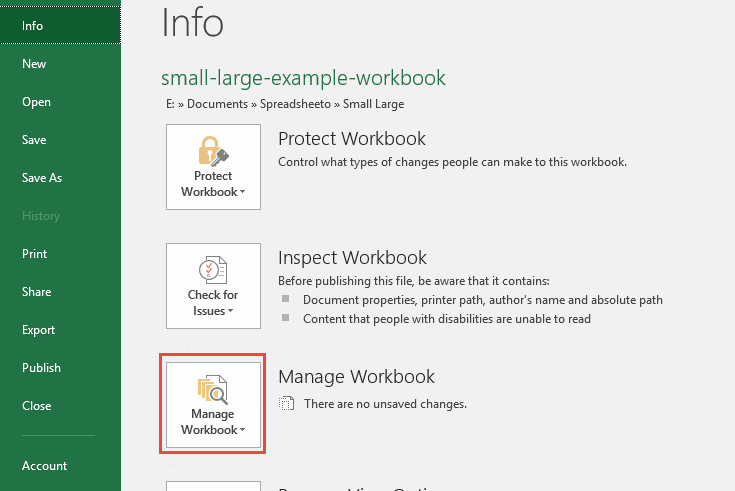The width and height of the screenshot is (735, 491).
Task: Open the Check for Issues dropdown arrow
Action: click(230, 311)
